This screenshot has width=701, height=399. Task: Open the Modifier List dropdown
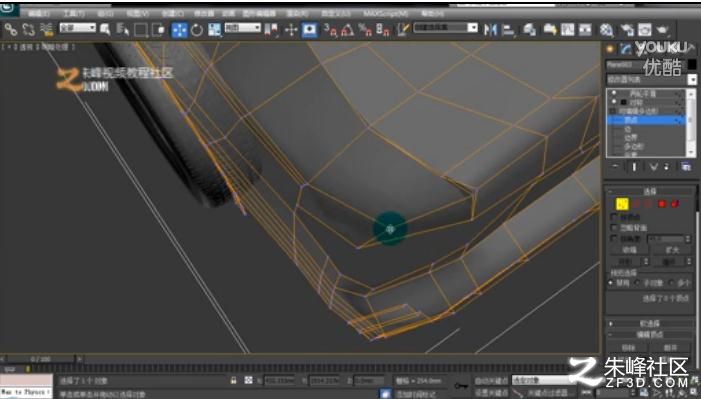(651, 80)
